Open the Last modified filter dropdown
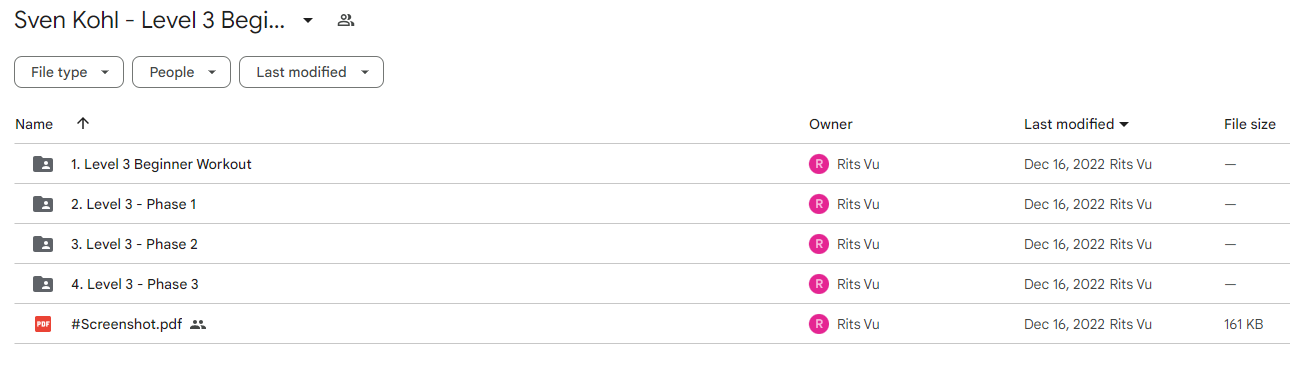 click(311, 72)
